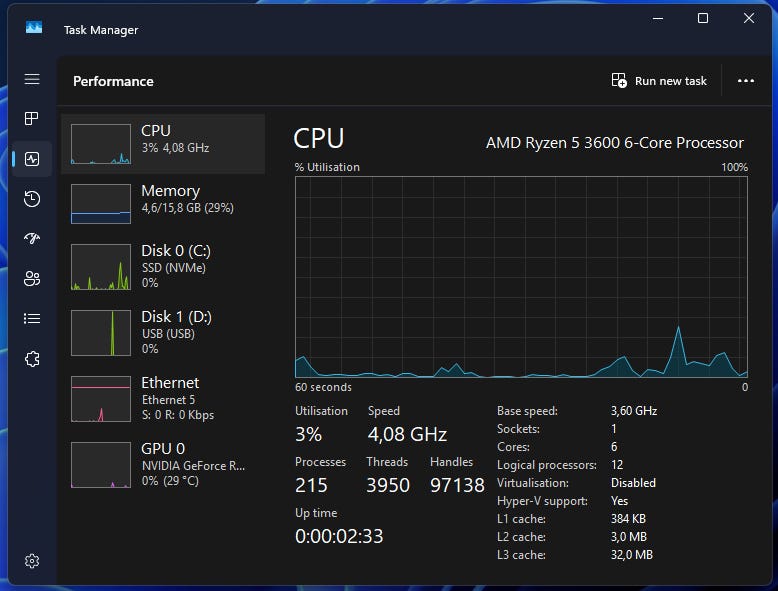Image resolution: width=778 pixels, height=591 pixels.
Task: Click the Disk 0 mini graph thumbnail
Action: click(101, 266)
